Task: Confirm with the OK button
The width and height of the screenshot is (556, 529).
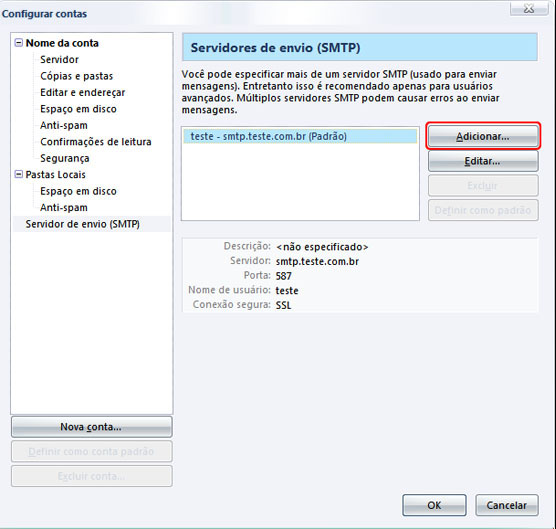Action: [x=434, y=505]
